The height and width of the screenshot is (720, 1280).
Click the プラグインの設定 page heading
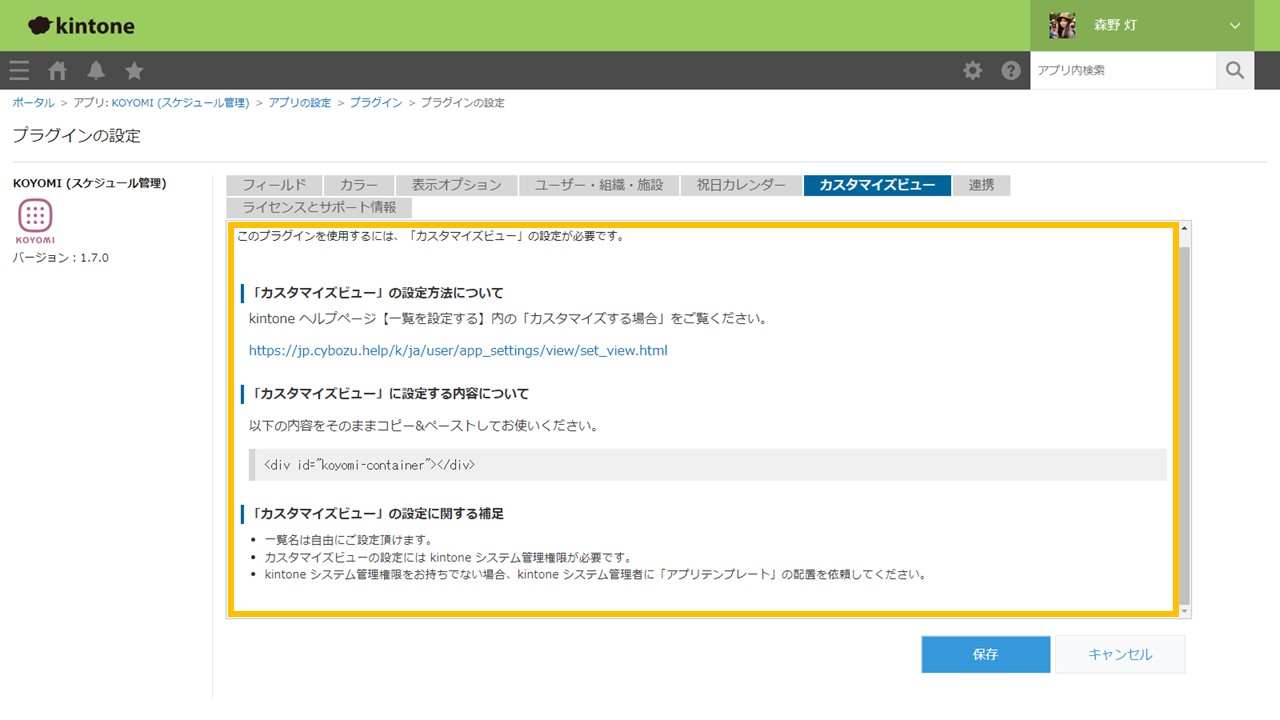coord(77,135)
